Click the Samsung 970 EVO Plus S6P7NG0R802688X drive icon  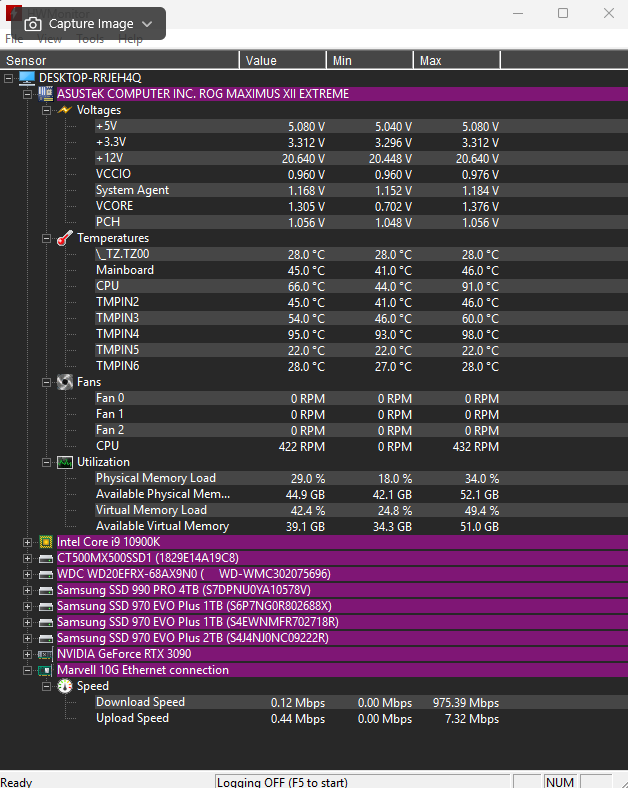[46, 607]
